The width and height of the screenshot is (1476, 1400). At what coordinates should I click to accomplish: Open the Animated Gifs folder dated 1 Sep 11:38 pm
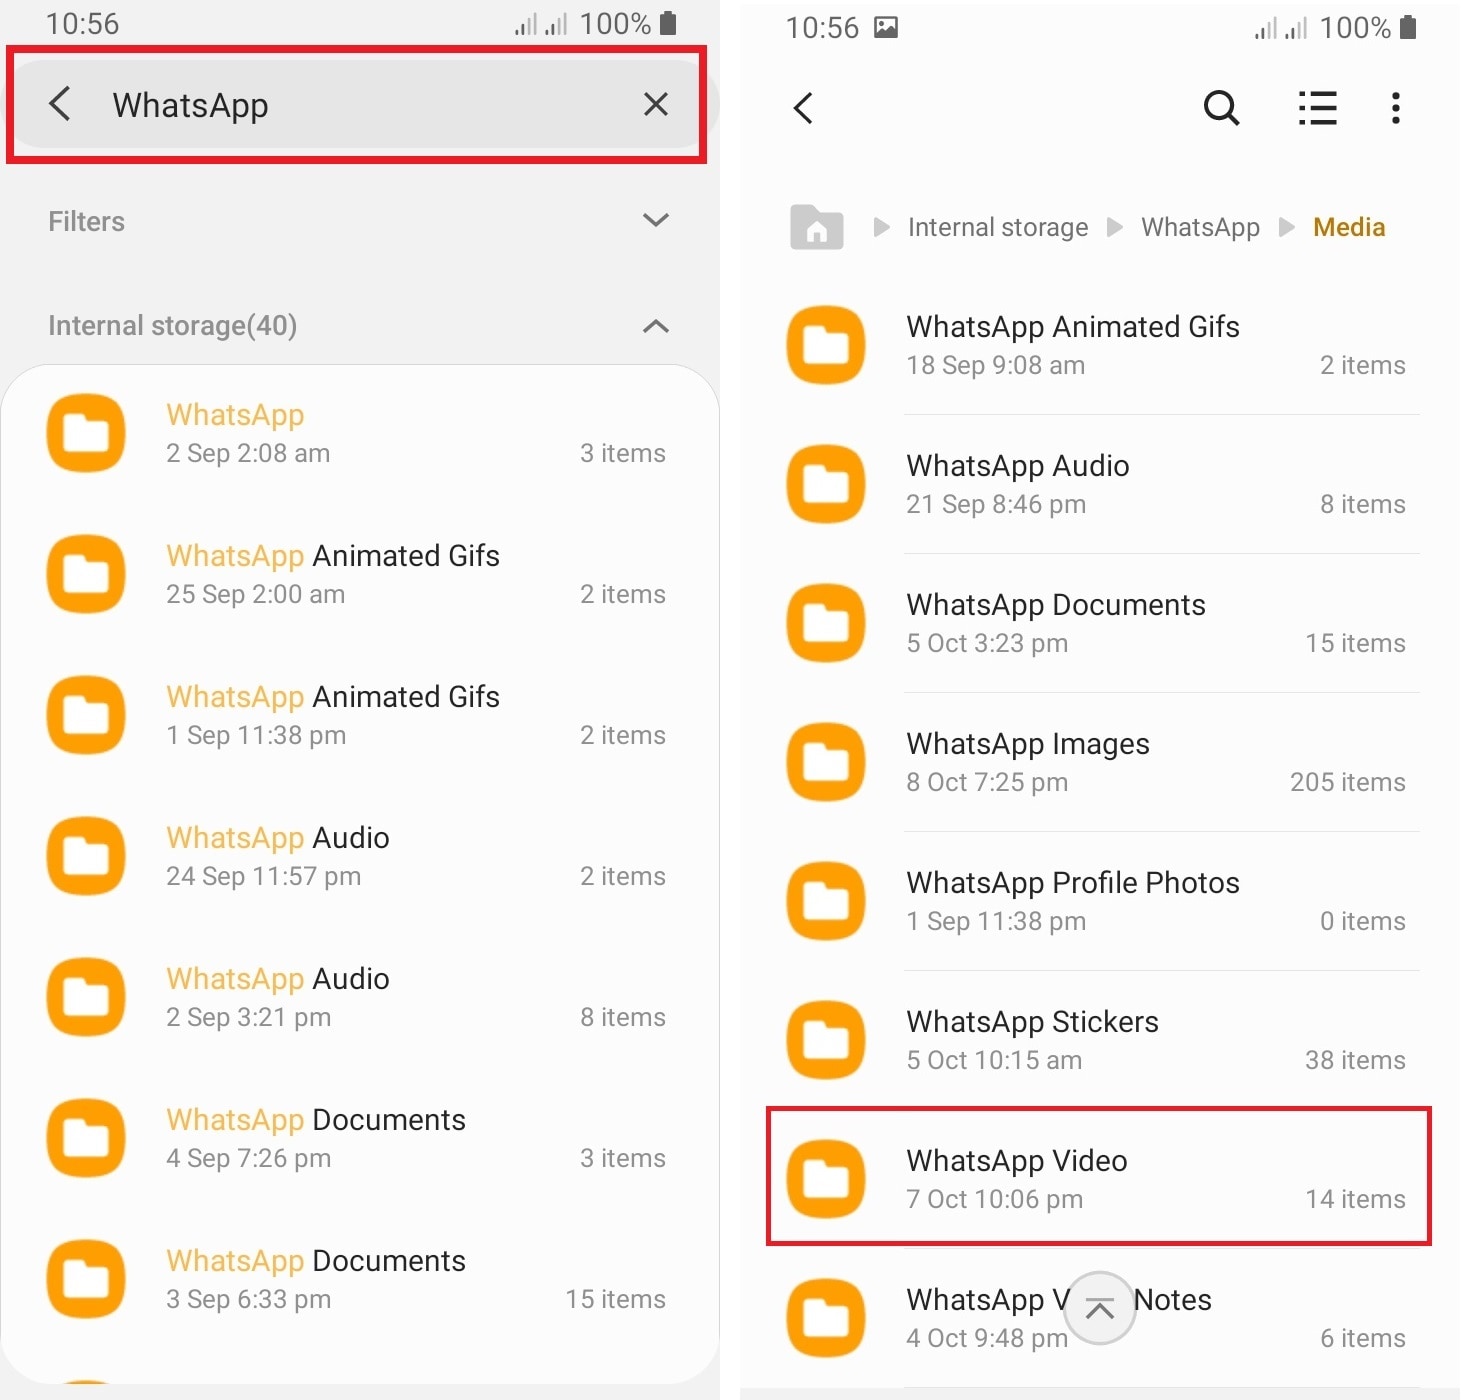pyautogui.click(x=360, y=715)
